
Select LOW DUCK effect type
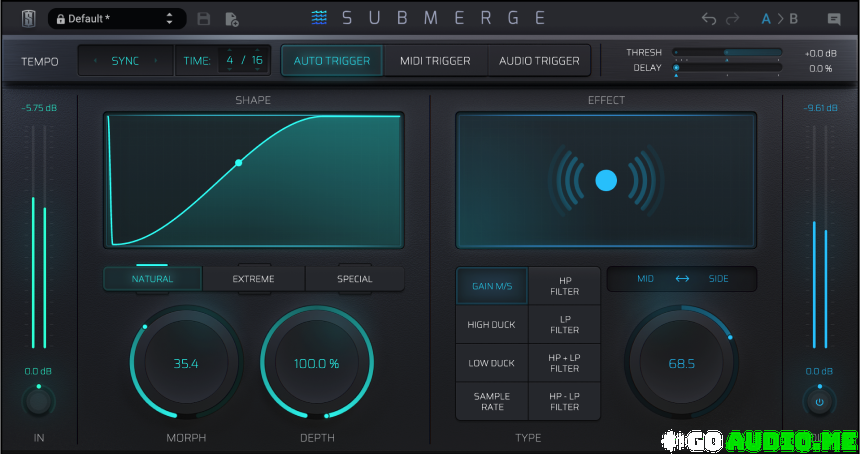click(492, 362)
